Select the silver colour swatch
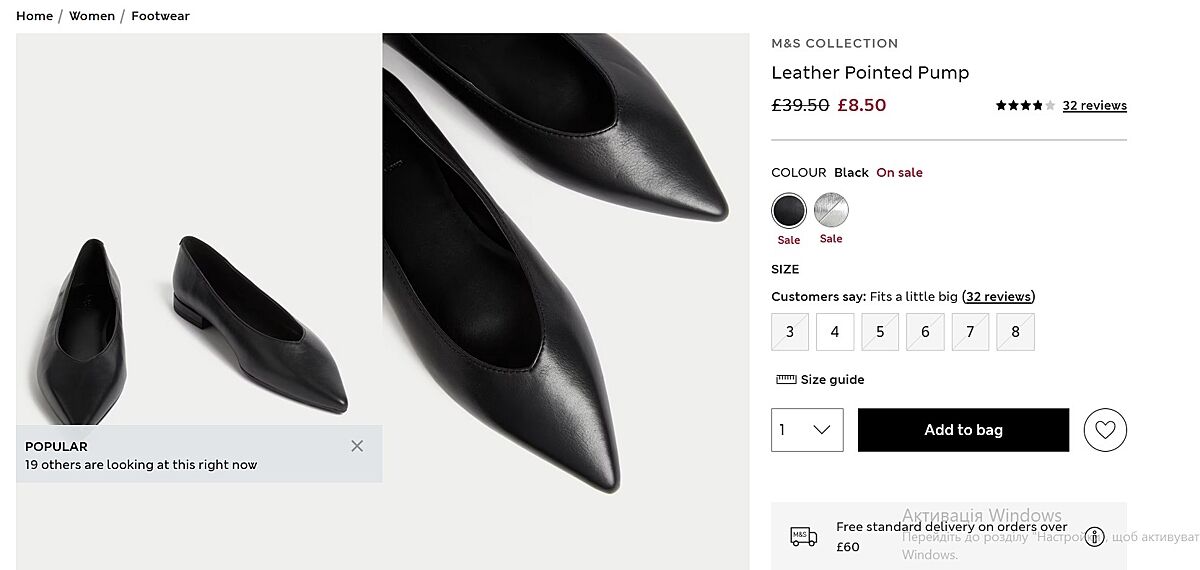1200x570 pixels. pyautogui.click(x=831, y=211)
